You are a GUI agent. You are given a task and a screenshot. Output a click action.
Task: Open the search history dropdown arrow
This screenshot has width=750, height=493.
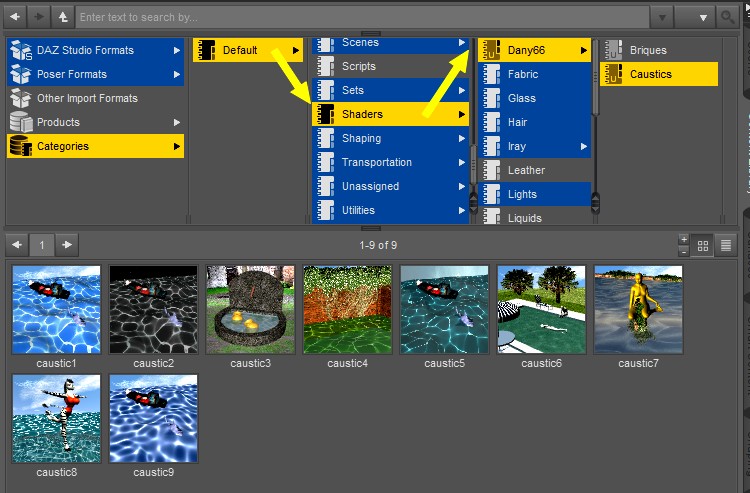[x=662, y=18]
